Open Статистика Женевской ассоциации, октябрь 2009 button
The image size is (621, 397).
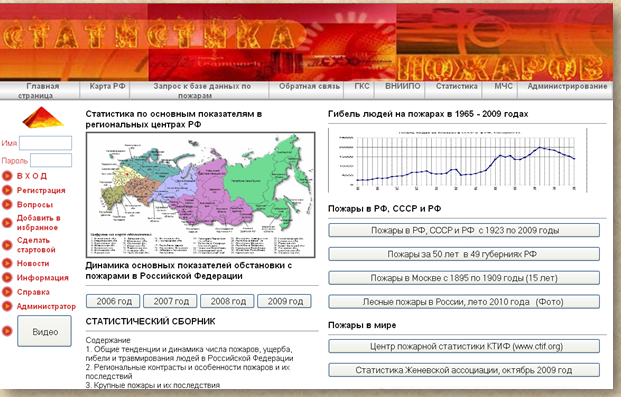click(464, 370)
